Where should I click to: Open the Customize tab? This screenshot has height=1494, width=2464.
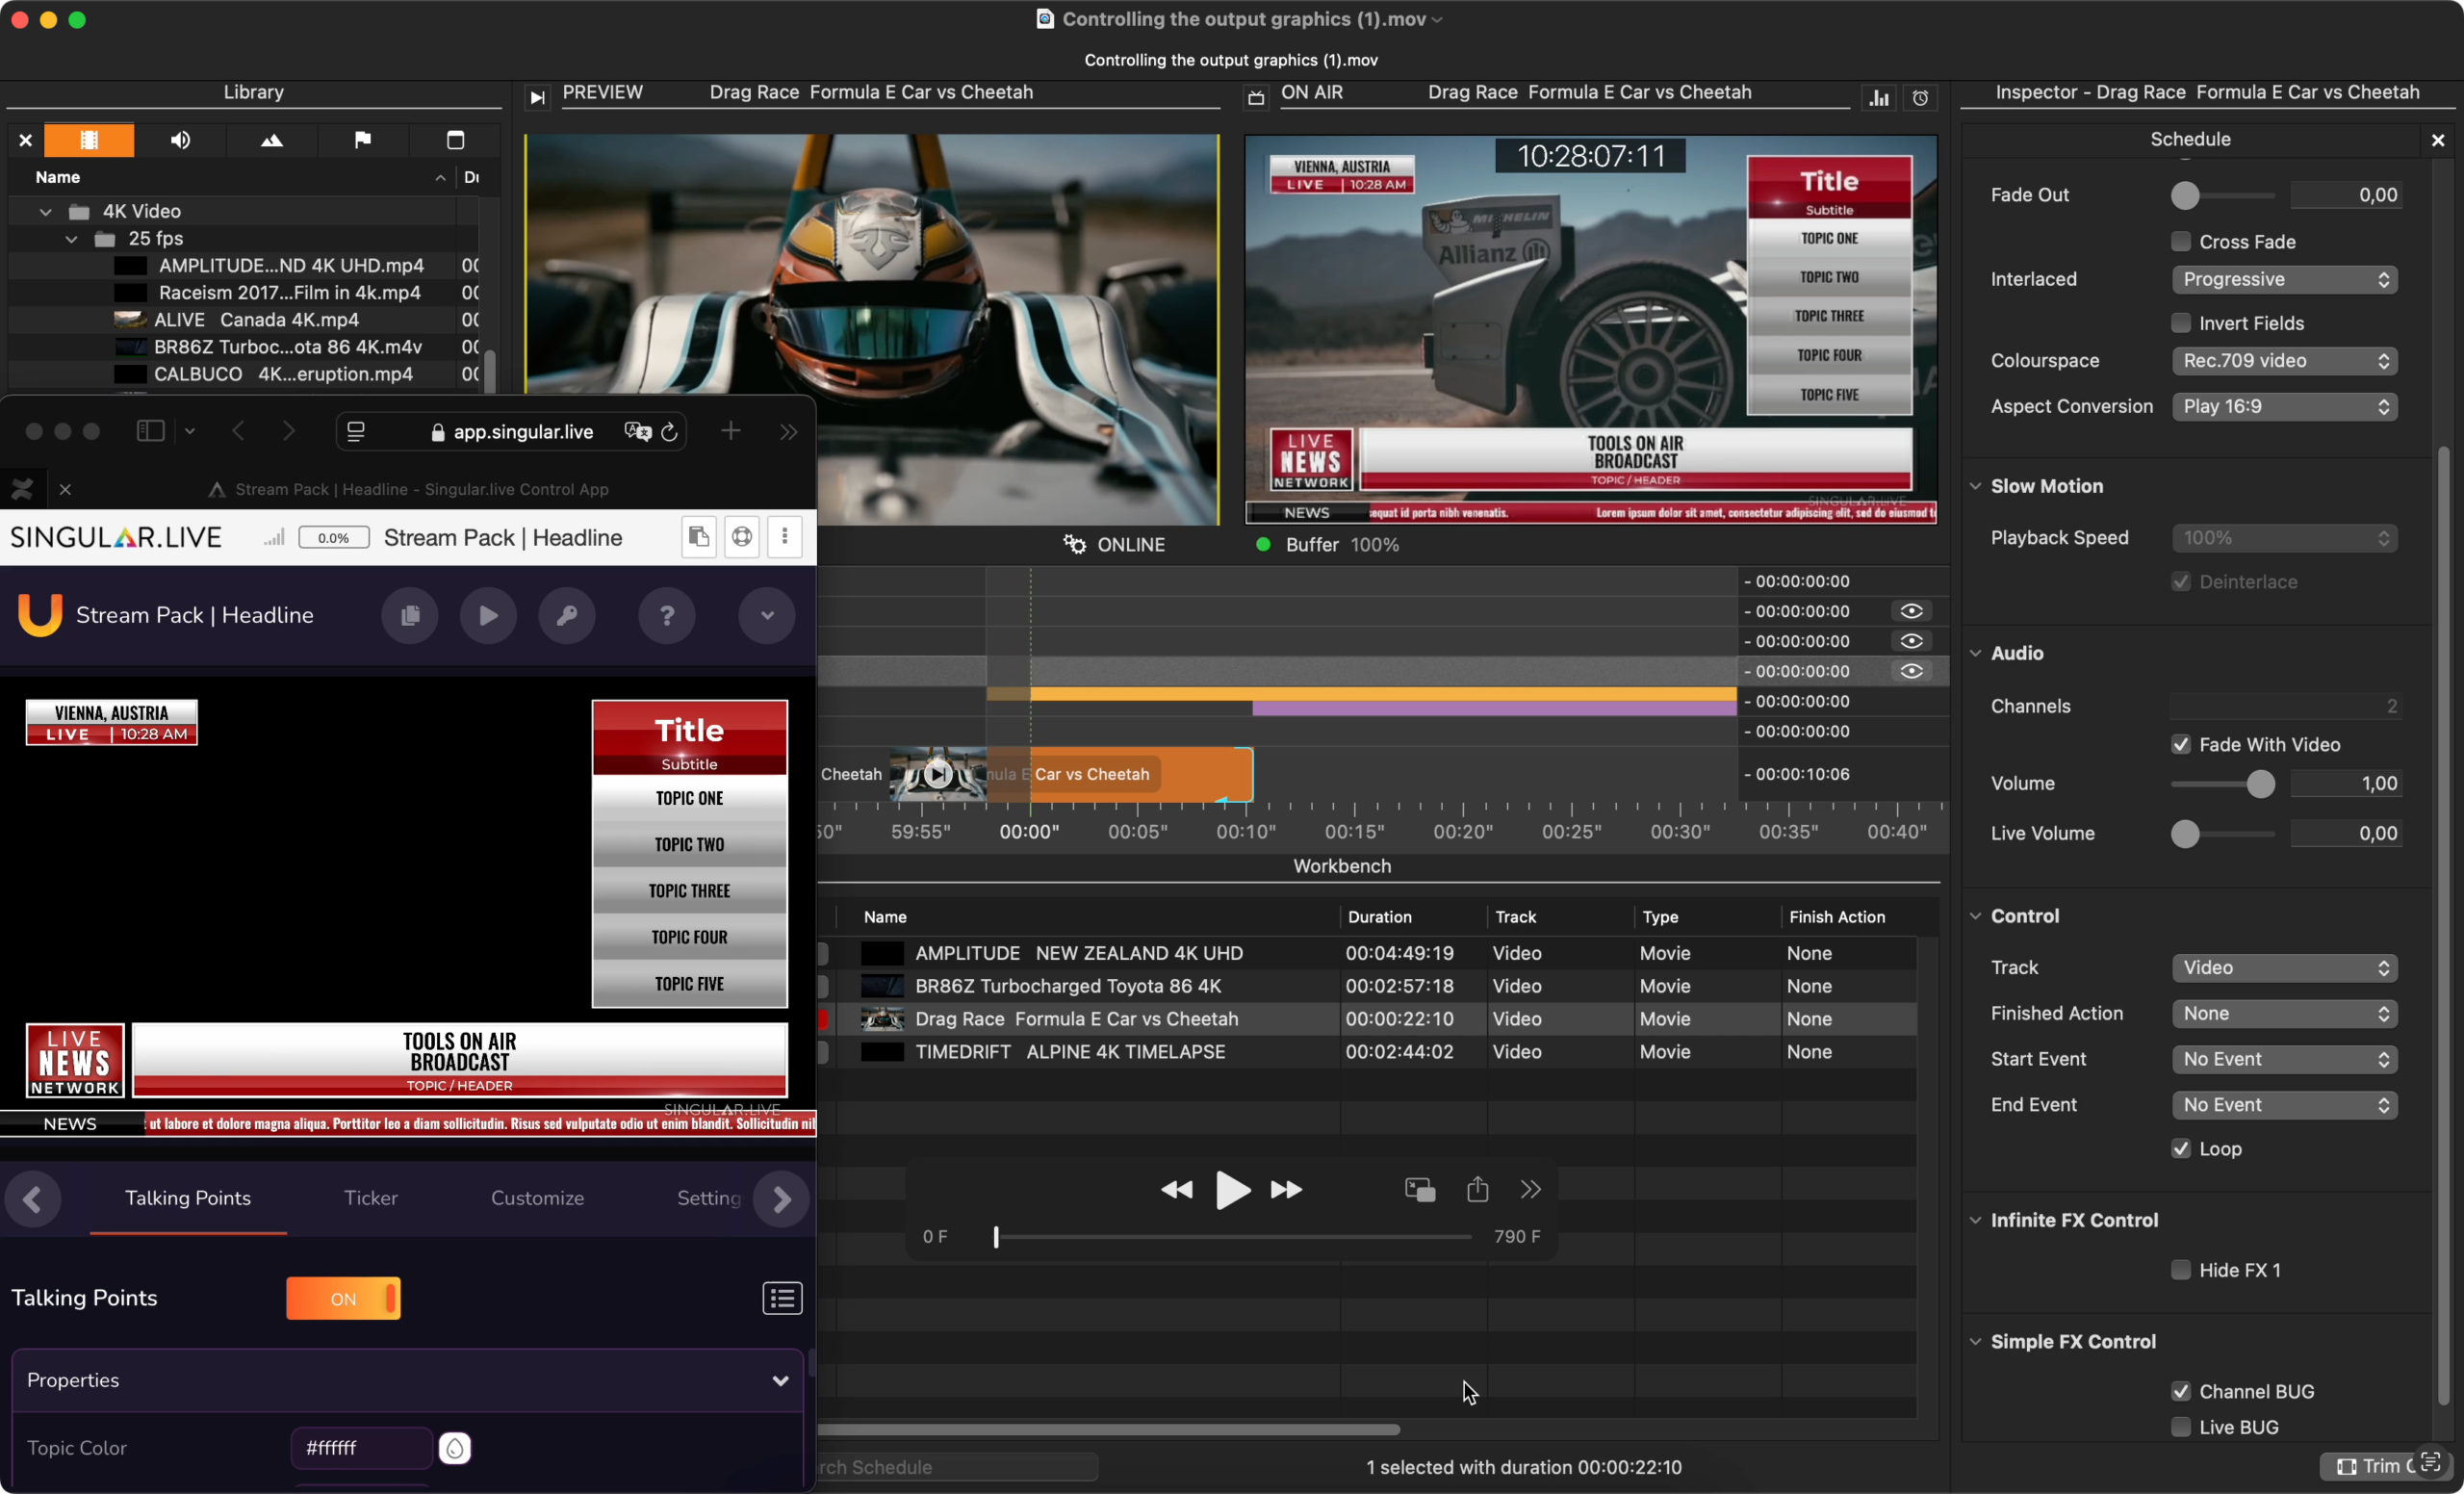tap(537, 1198)
